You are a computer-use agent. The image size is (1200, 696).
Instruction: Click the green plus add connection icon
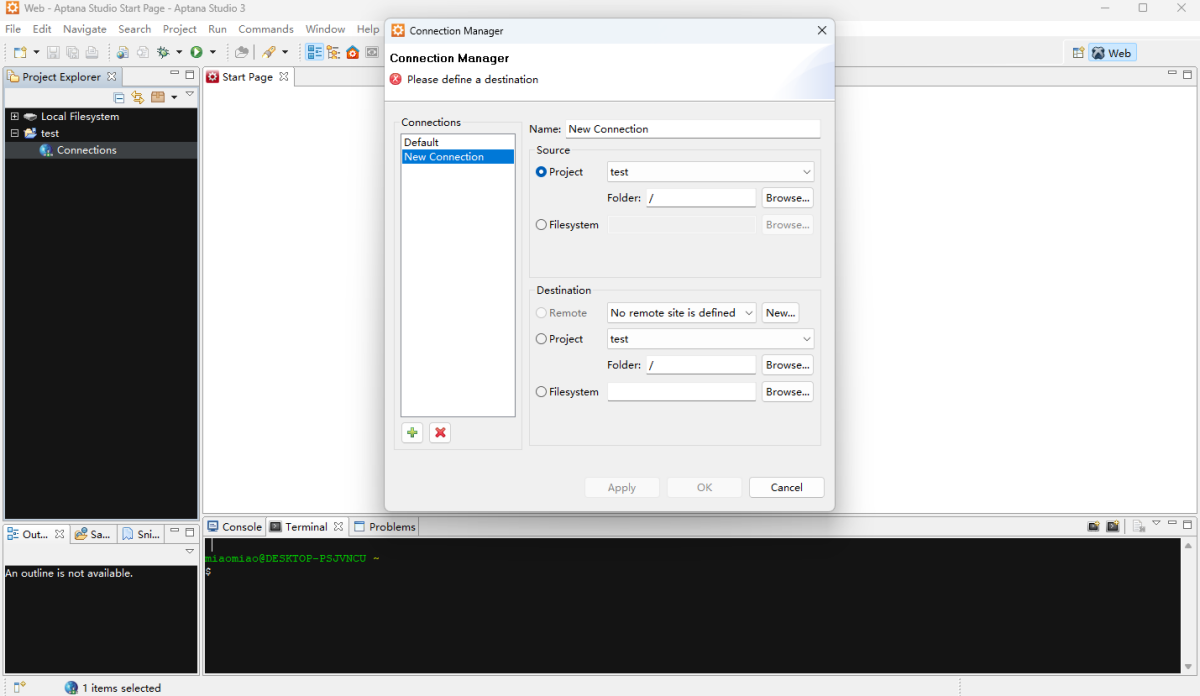(x=412, y=433)
